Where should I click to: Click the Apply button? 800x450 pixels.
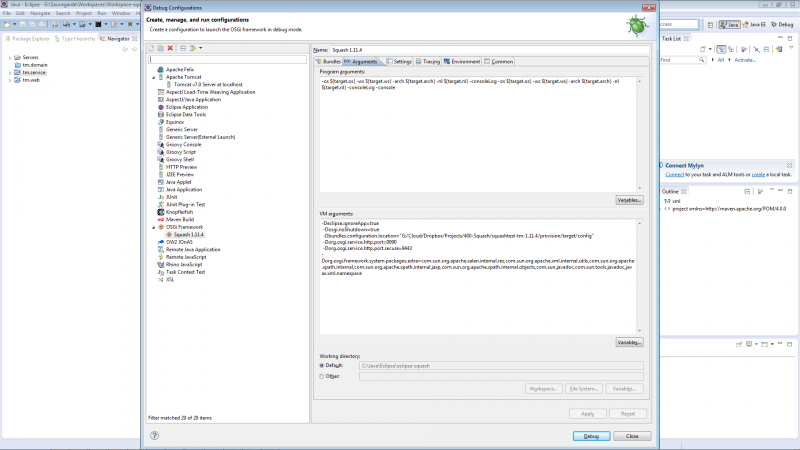tap(588, 414)
